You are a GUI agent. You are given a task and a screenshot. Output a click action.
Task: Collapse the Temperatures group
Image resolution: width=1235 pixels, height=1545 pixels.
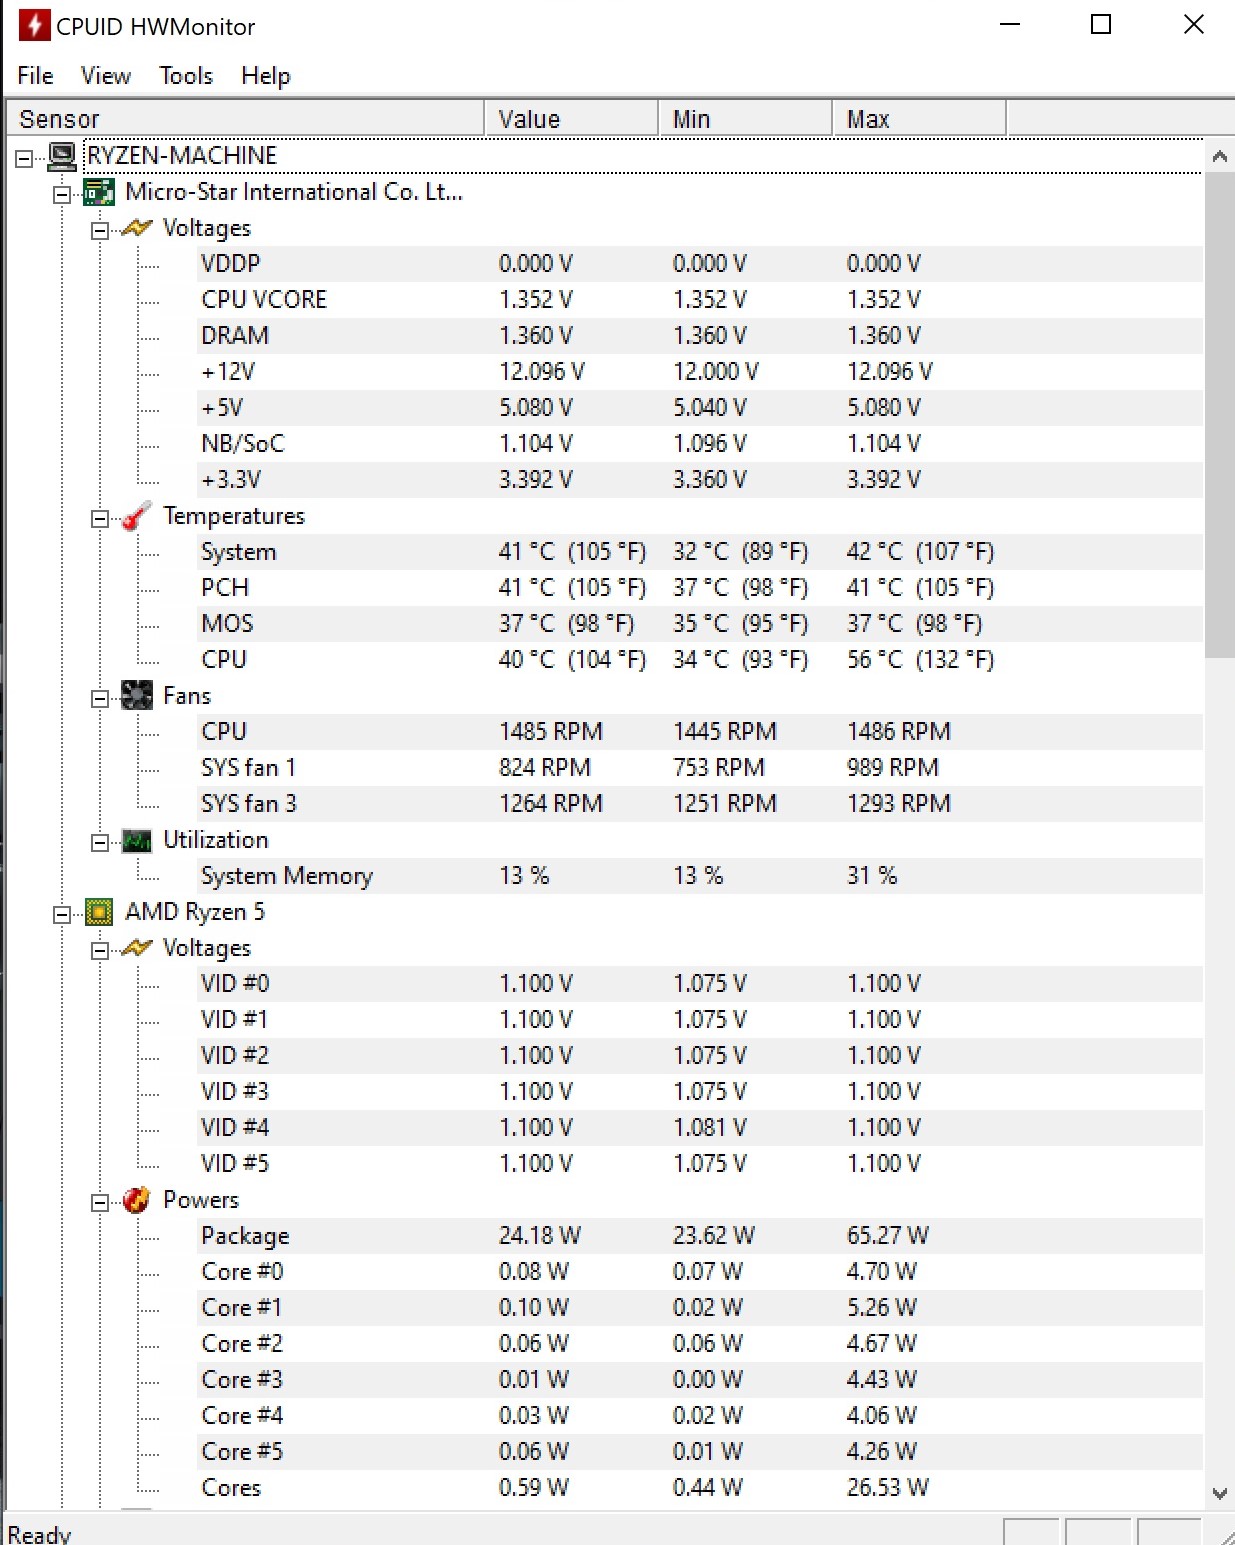pyautogui.click(x=99, y=518)
